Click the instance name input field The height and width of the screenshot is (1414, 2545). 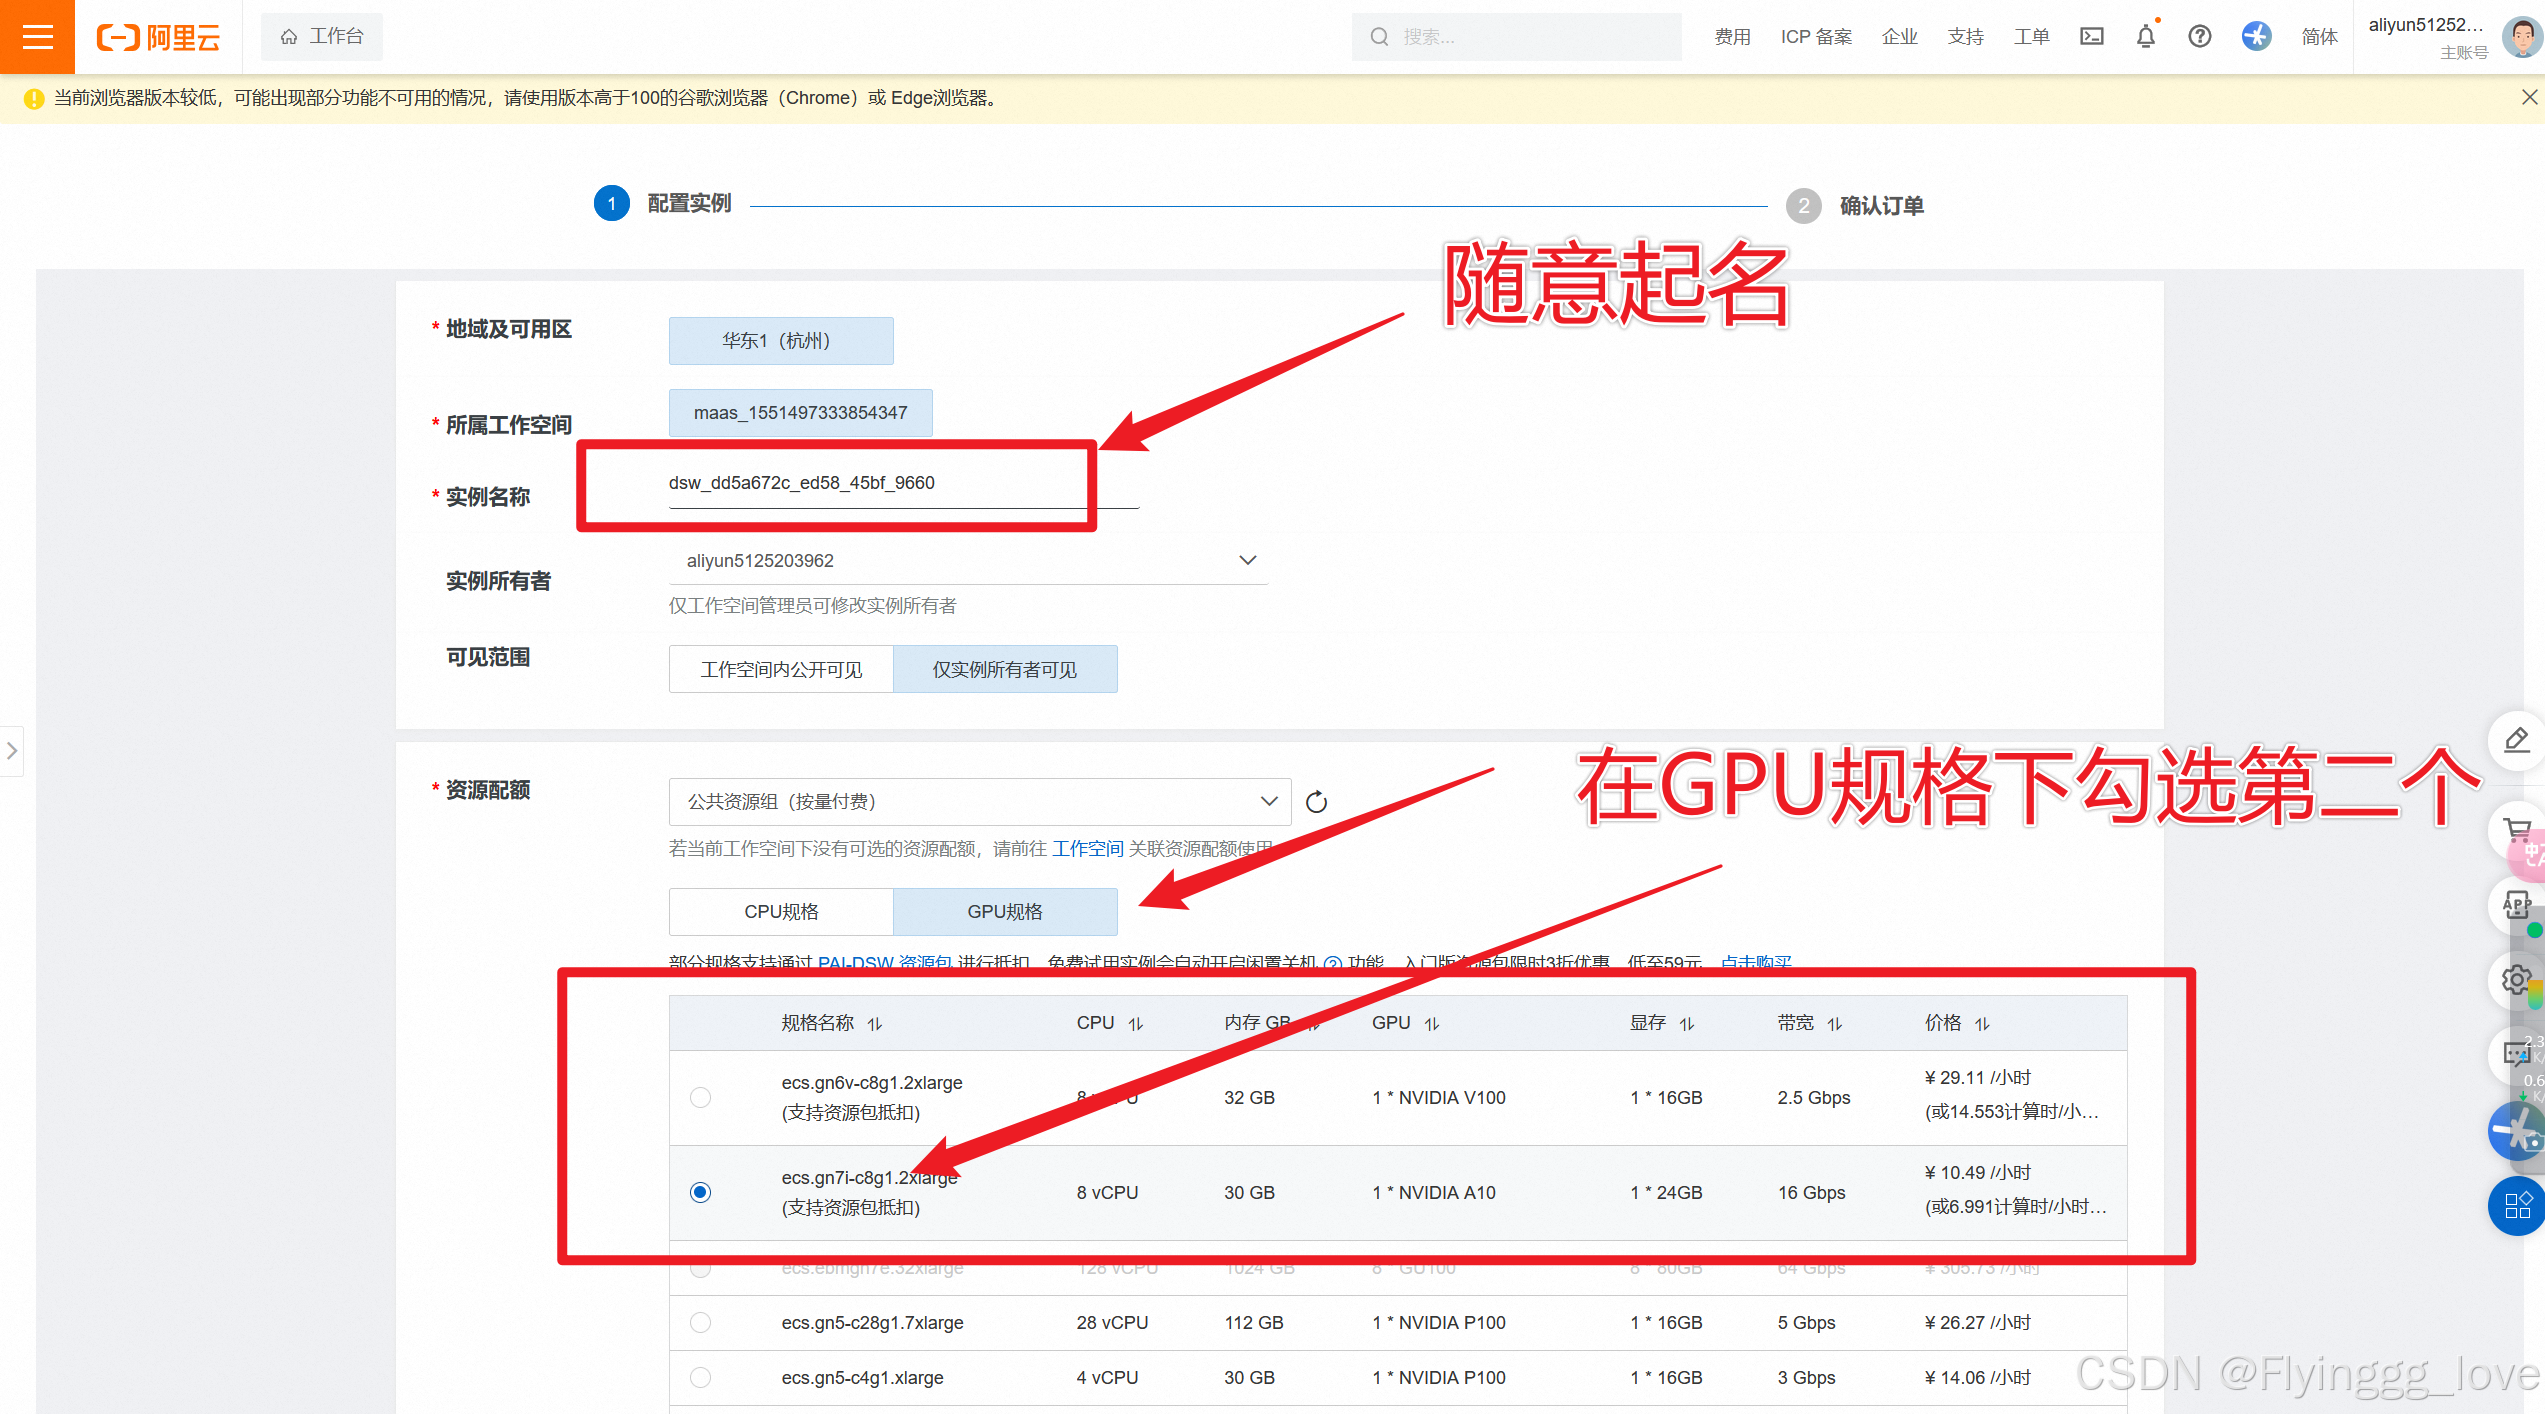(904, 483)
